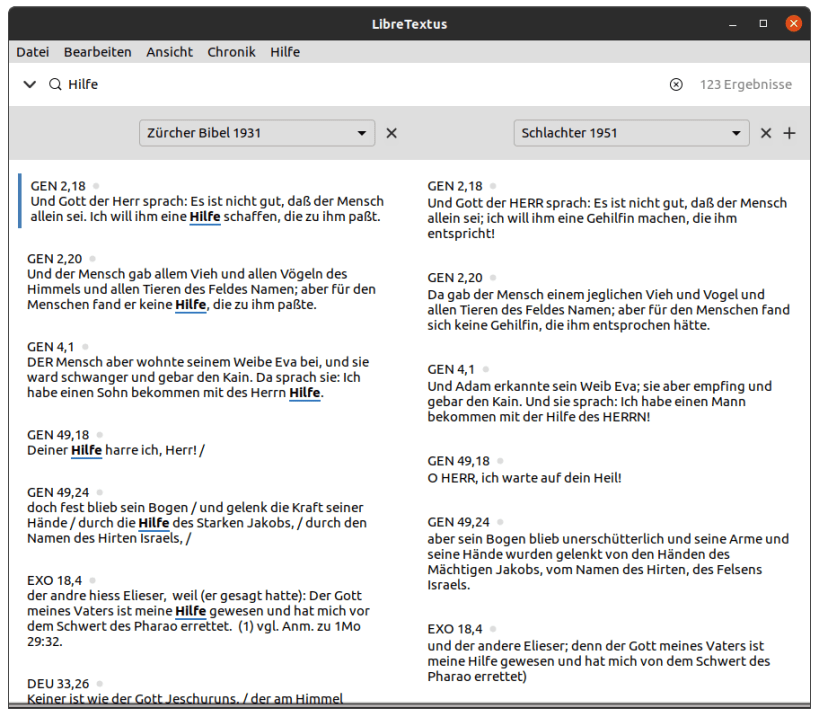819x717 pixels.
Task: Click highlighted Hilfe in Zürcher GEN 4,1
Action: [305, 393]
